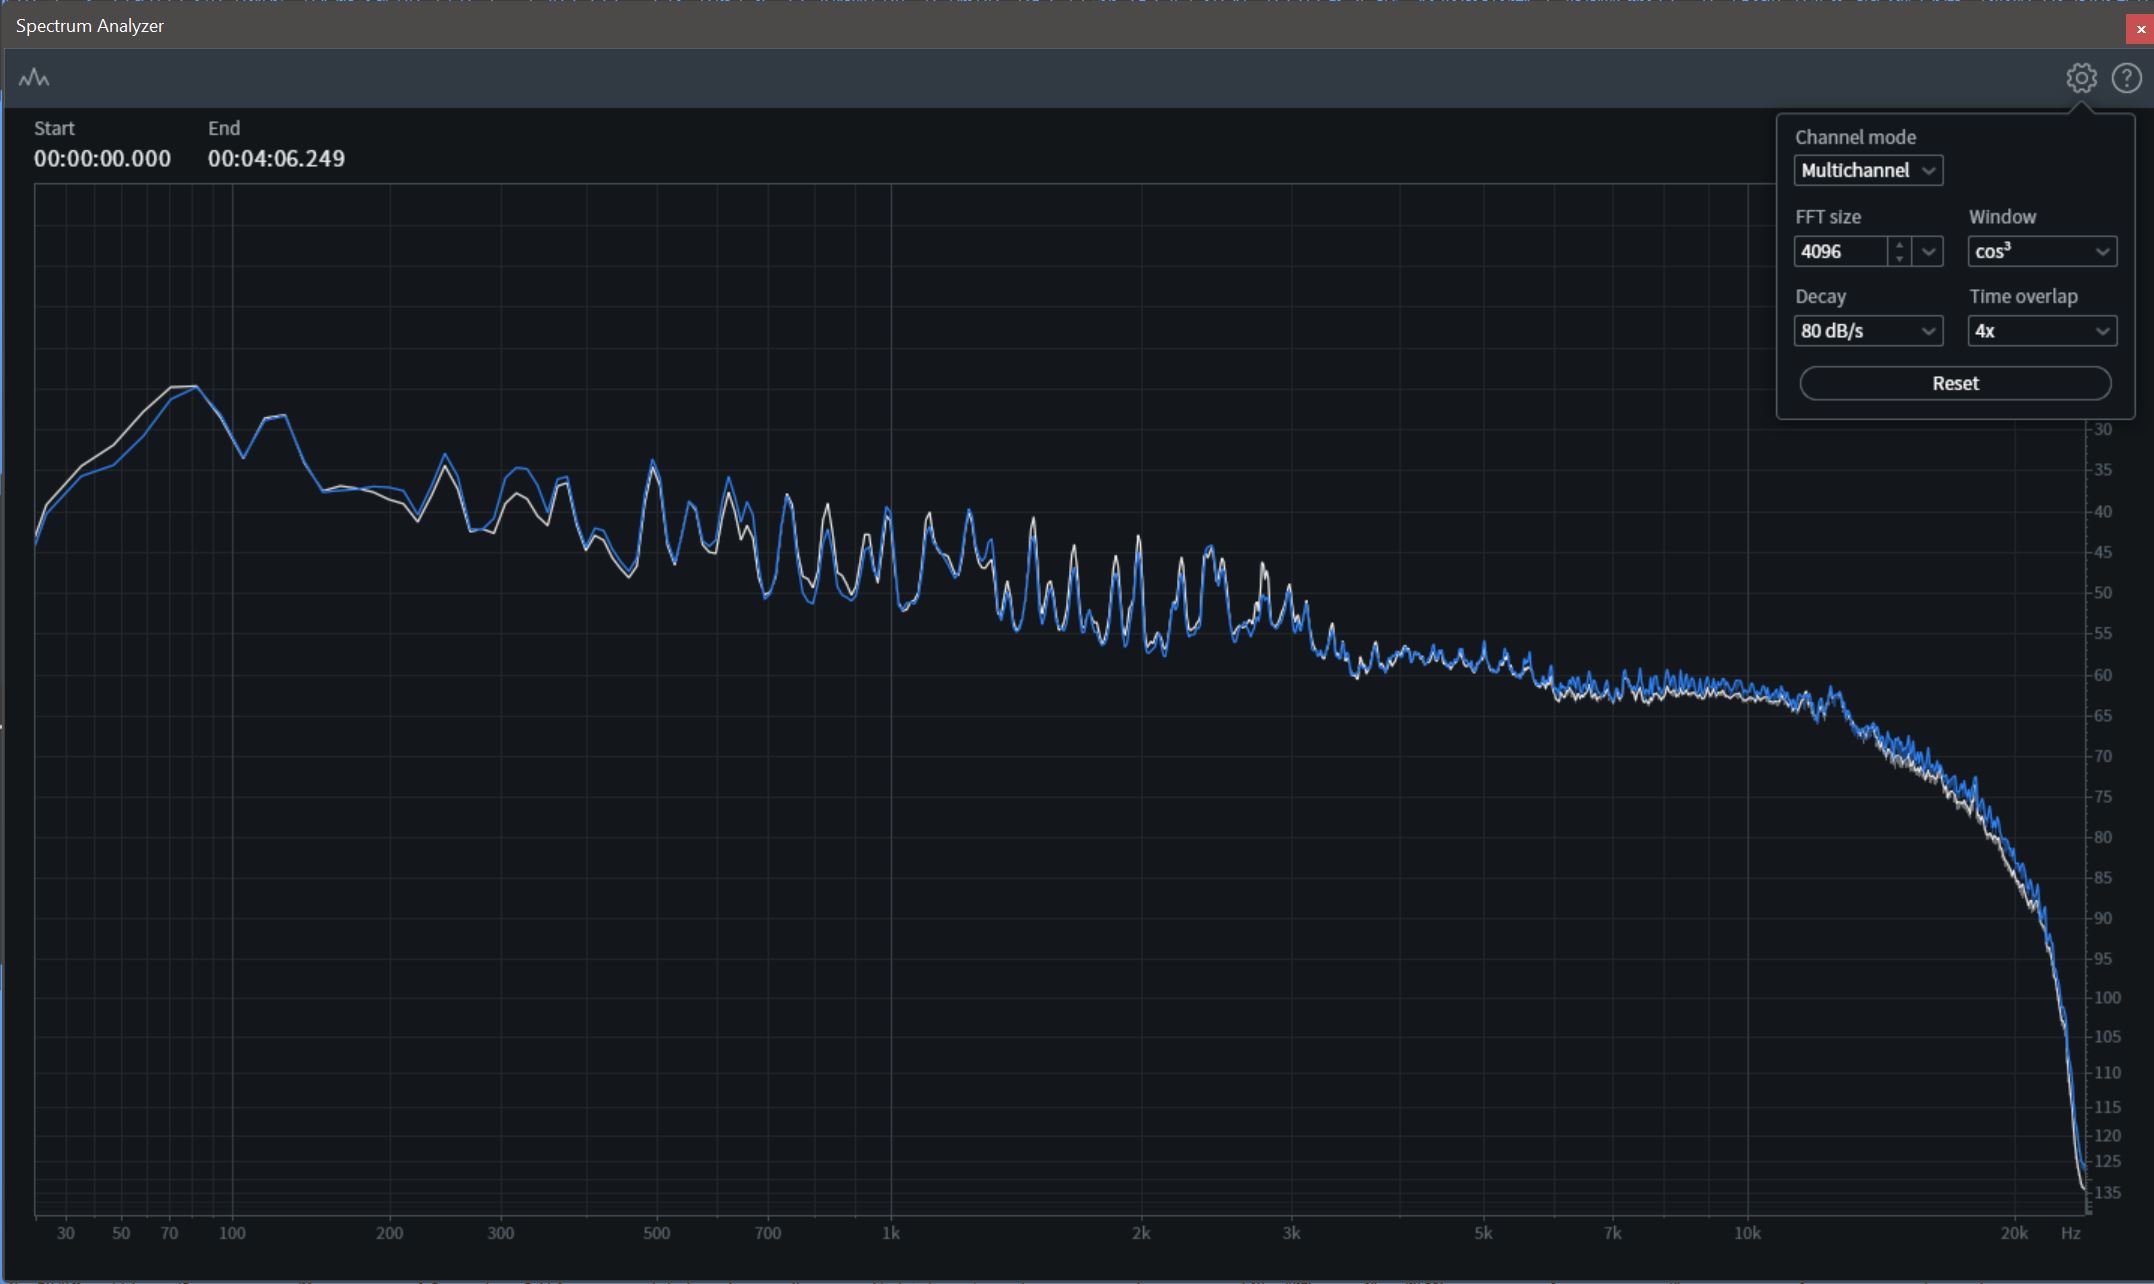Open the Decay 80 dB/s dropdown
The image size is (2154, 1284).
coord(1867,331)
